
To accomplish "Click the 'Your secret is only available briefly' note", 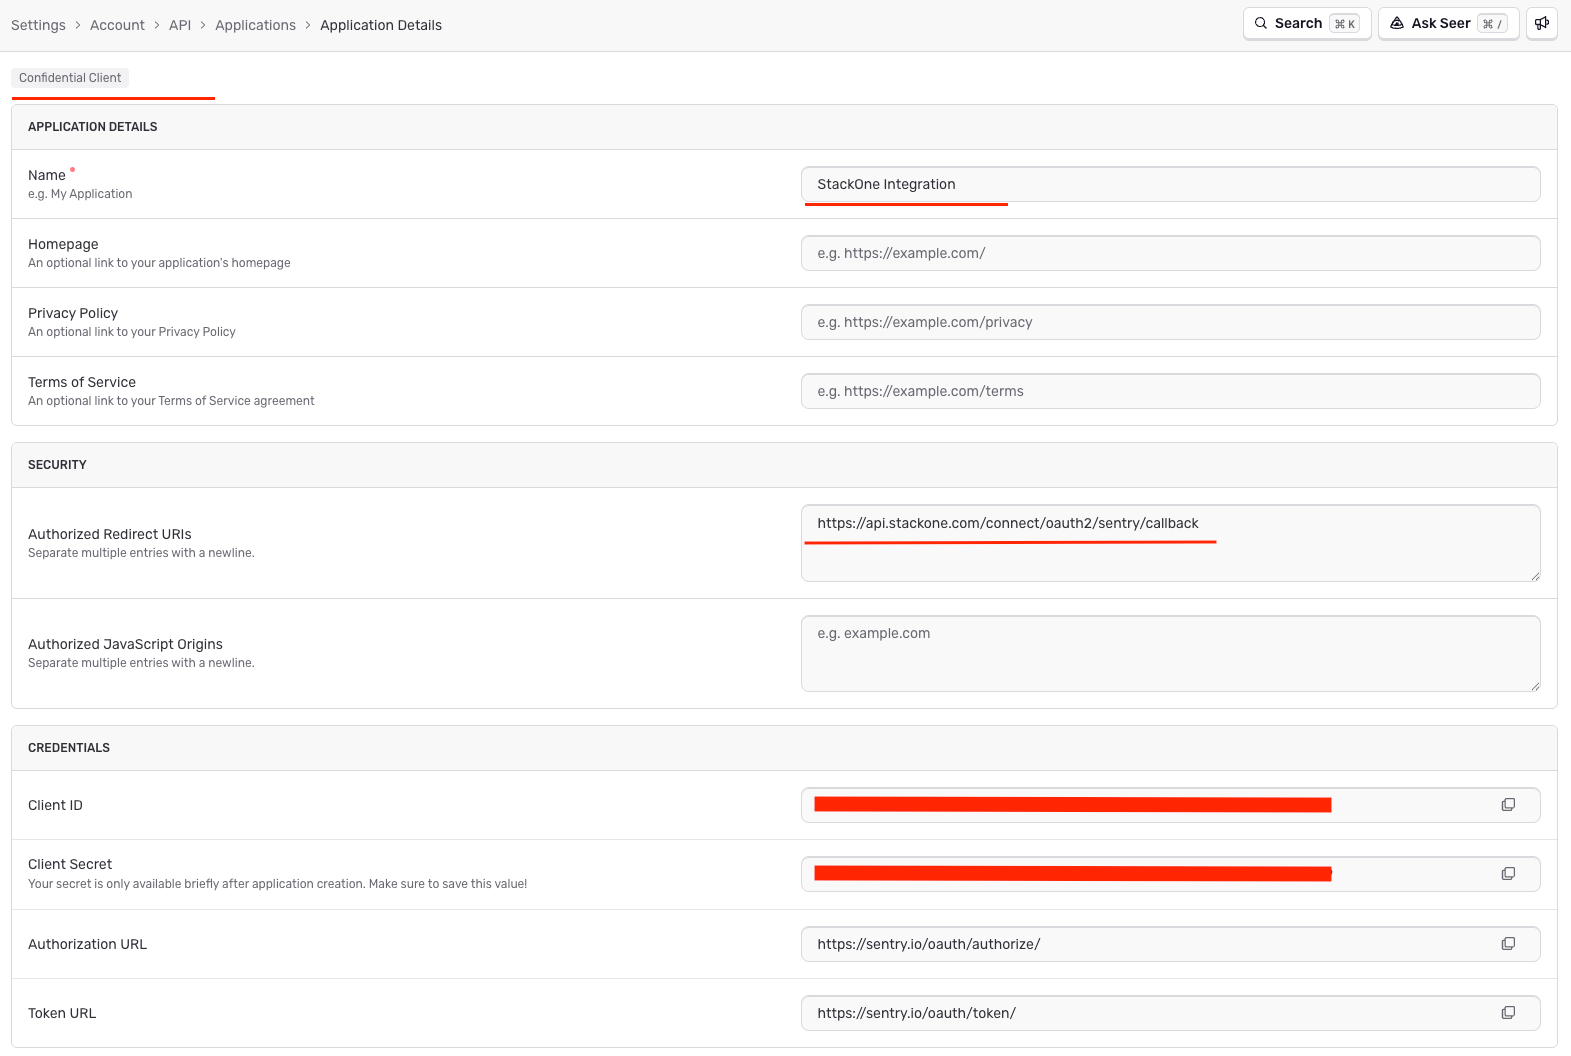I will coord(277,884).
